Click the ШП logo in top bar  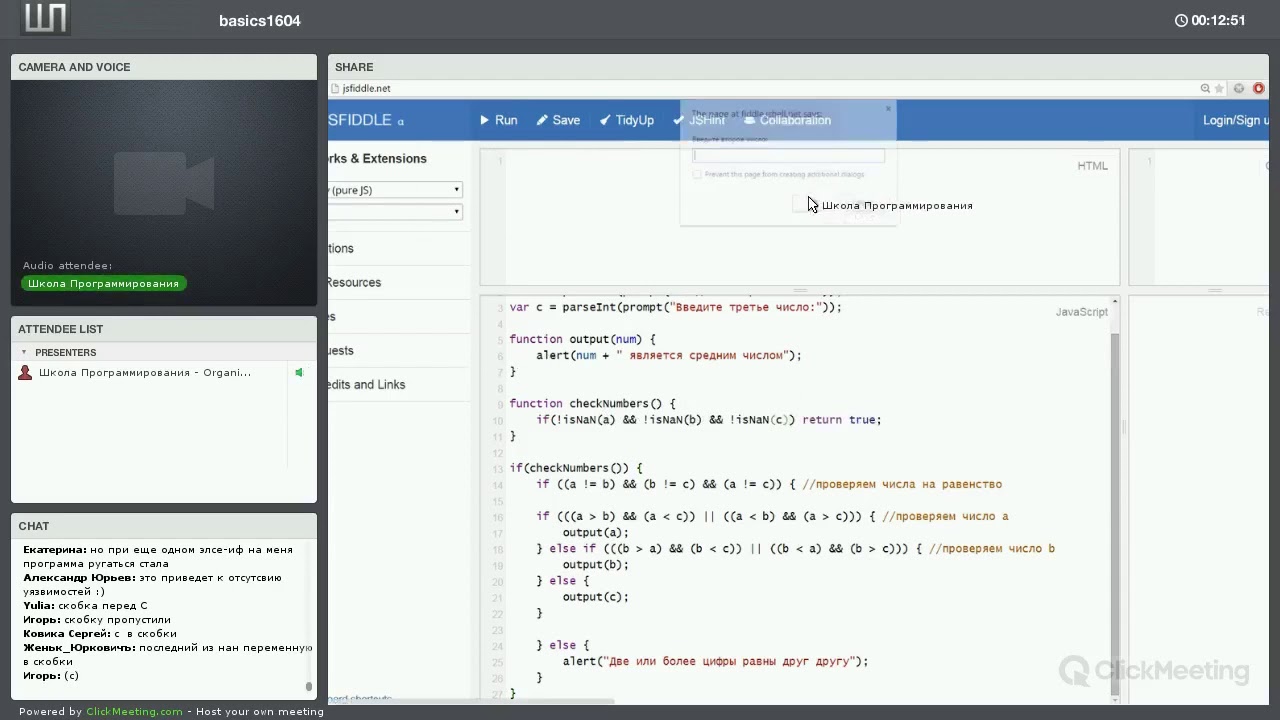point(45,19)
